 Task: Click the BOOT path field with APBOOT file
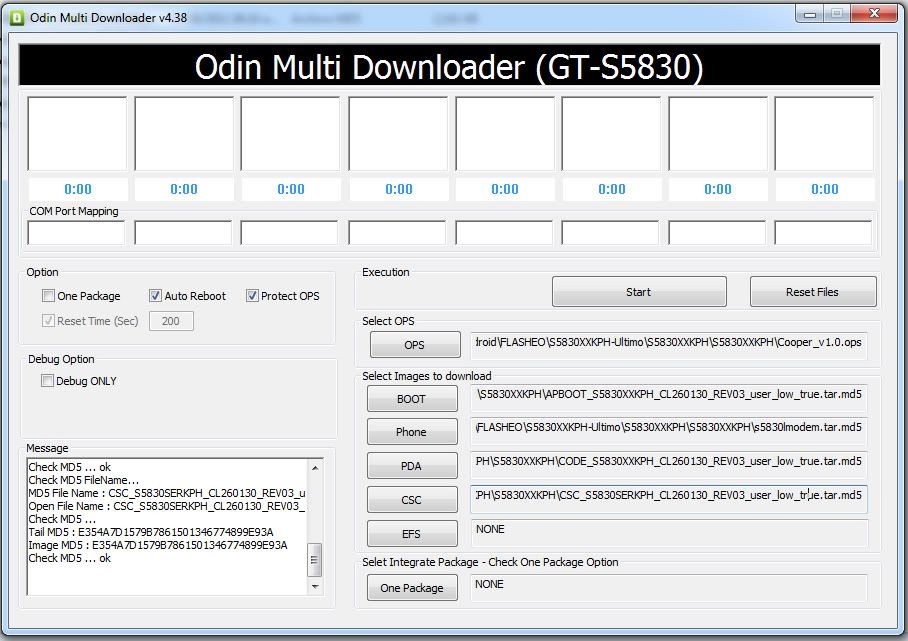click(x=669, y=398)
